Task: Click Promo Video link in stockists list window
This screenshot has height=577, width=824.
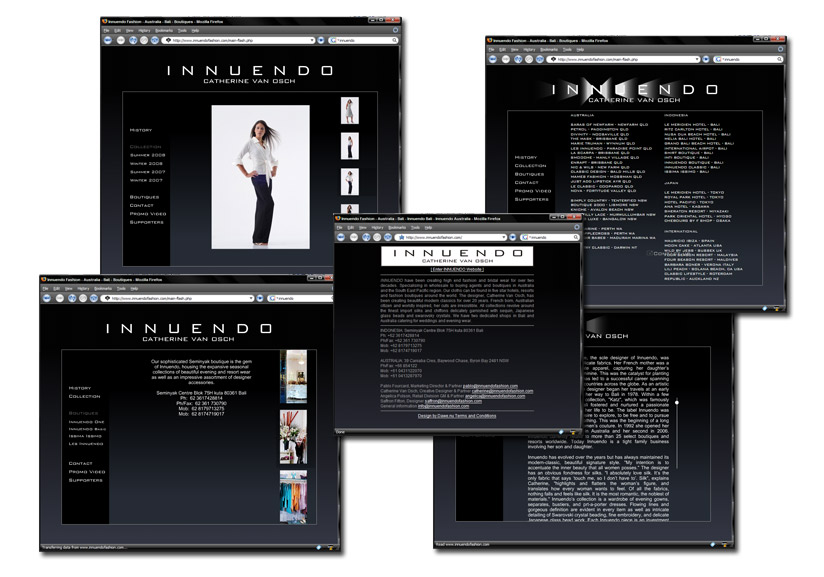Action: (533, 191)
